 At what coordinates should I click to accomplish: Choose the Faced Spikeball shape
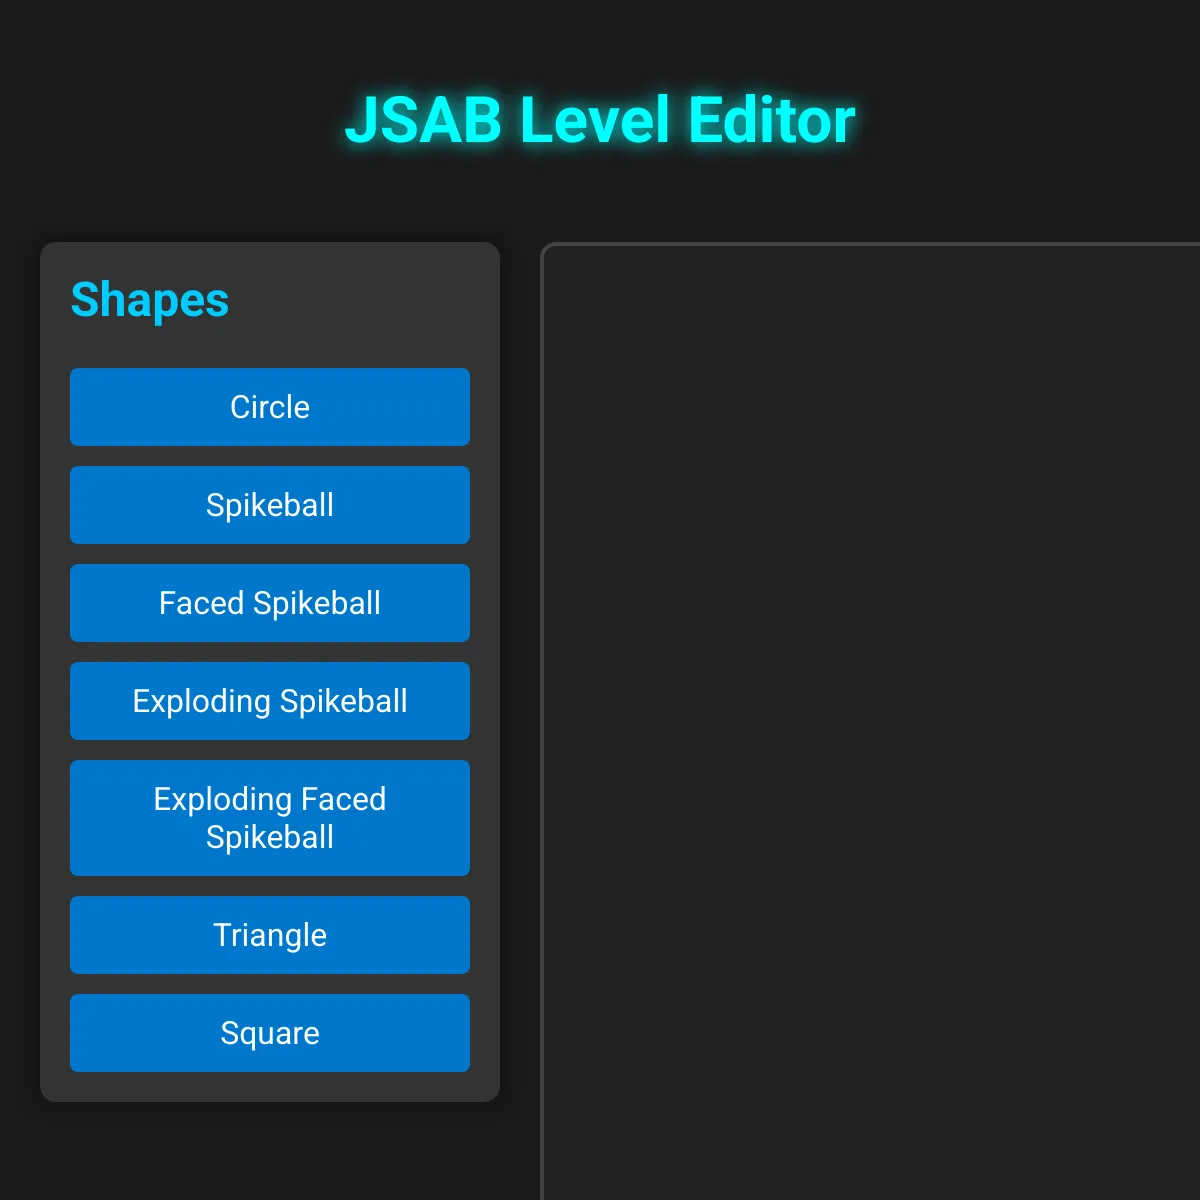(x=270, y=603)
